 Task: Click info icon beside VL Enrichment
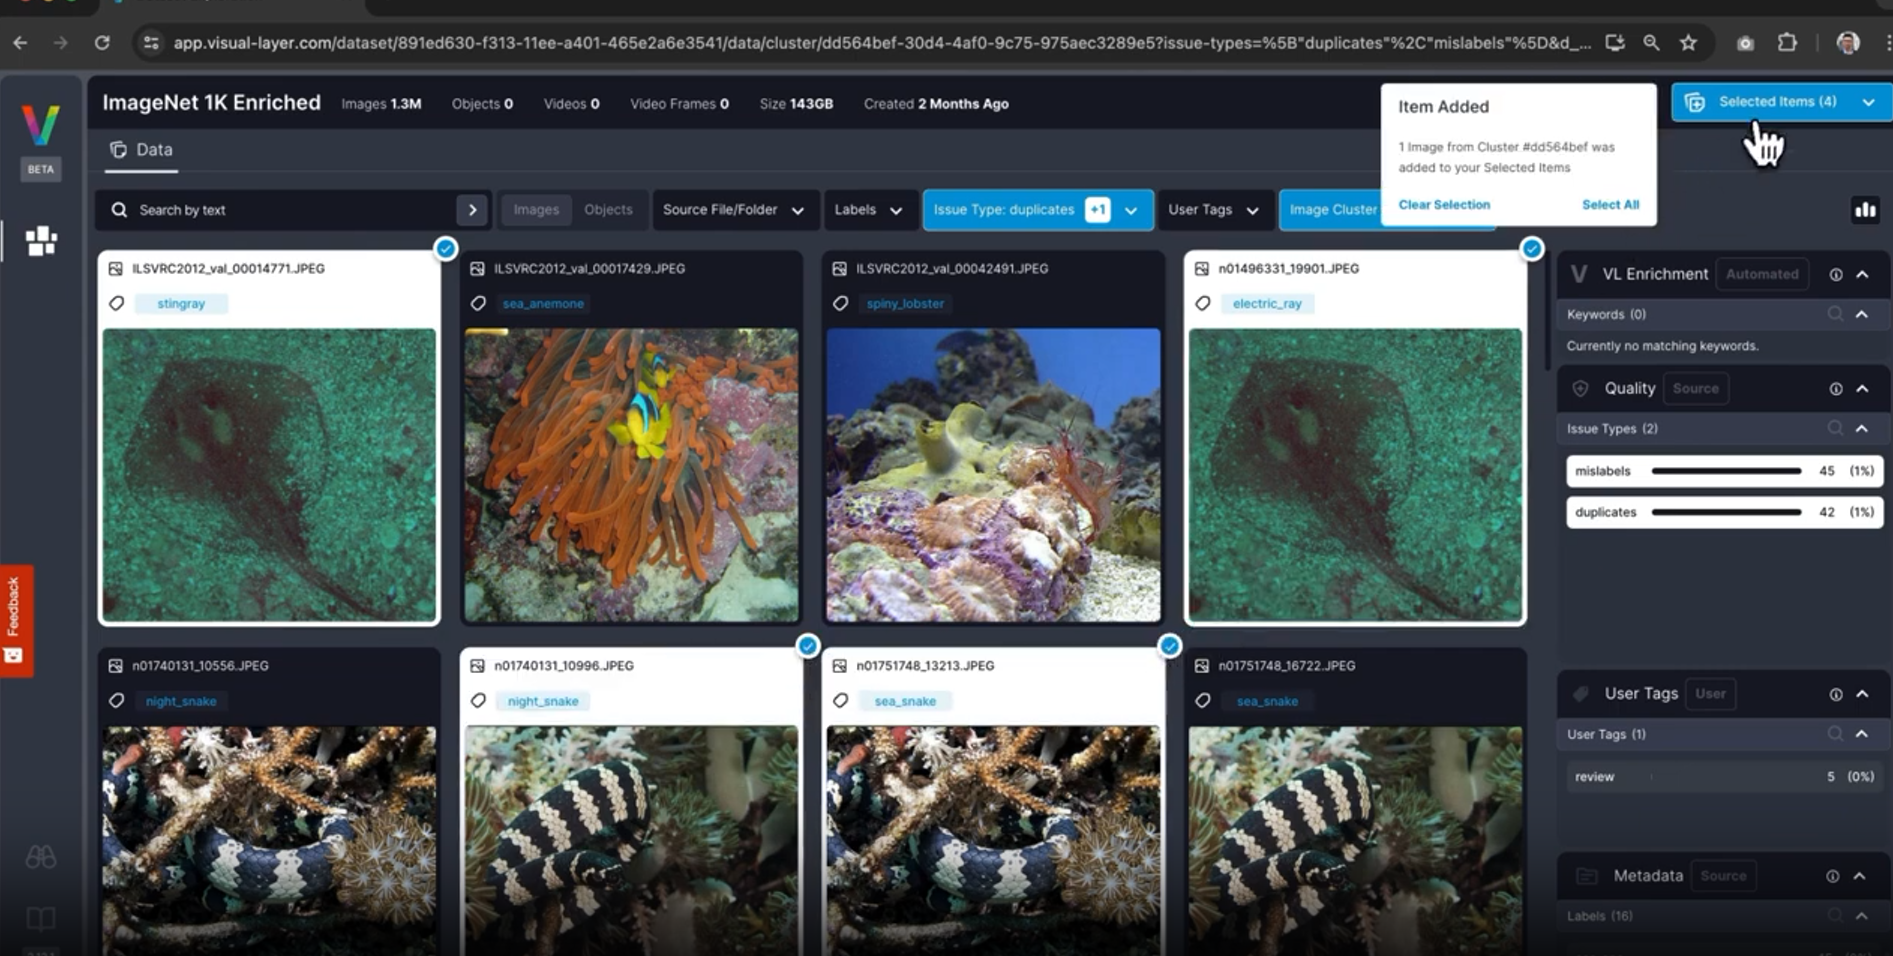click(x=1835, y=275)
